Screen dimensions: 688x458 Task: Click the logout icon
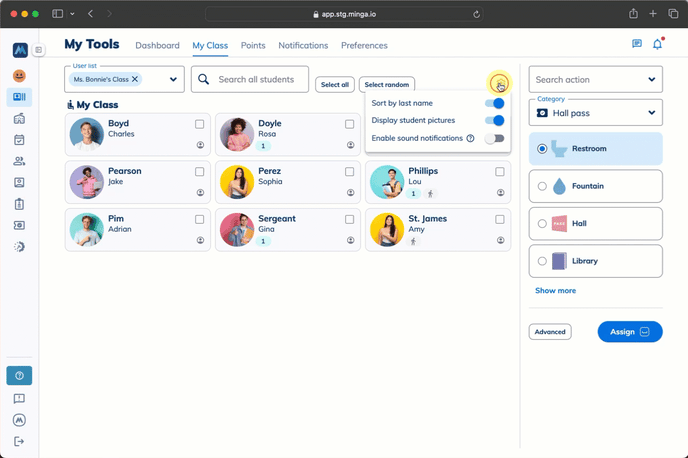tap(19, 441)
